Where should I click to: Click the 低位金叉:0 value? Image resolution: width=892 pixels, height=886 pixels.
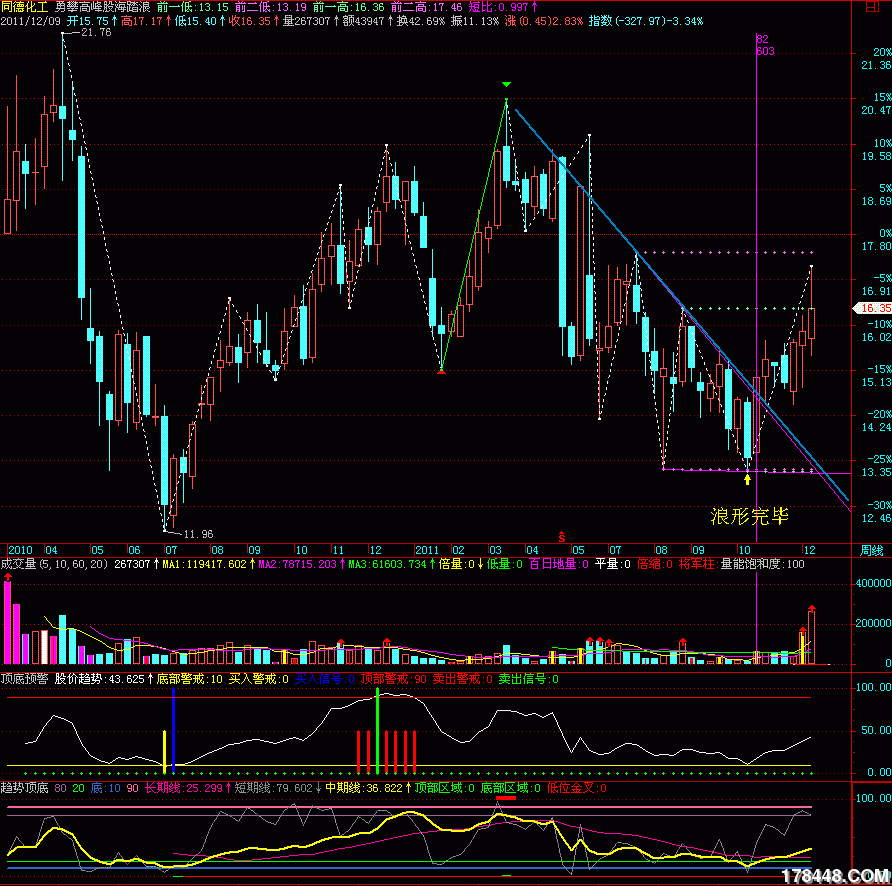576,788
